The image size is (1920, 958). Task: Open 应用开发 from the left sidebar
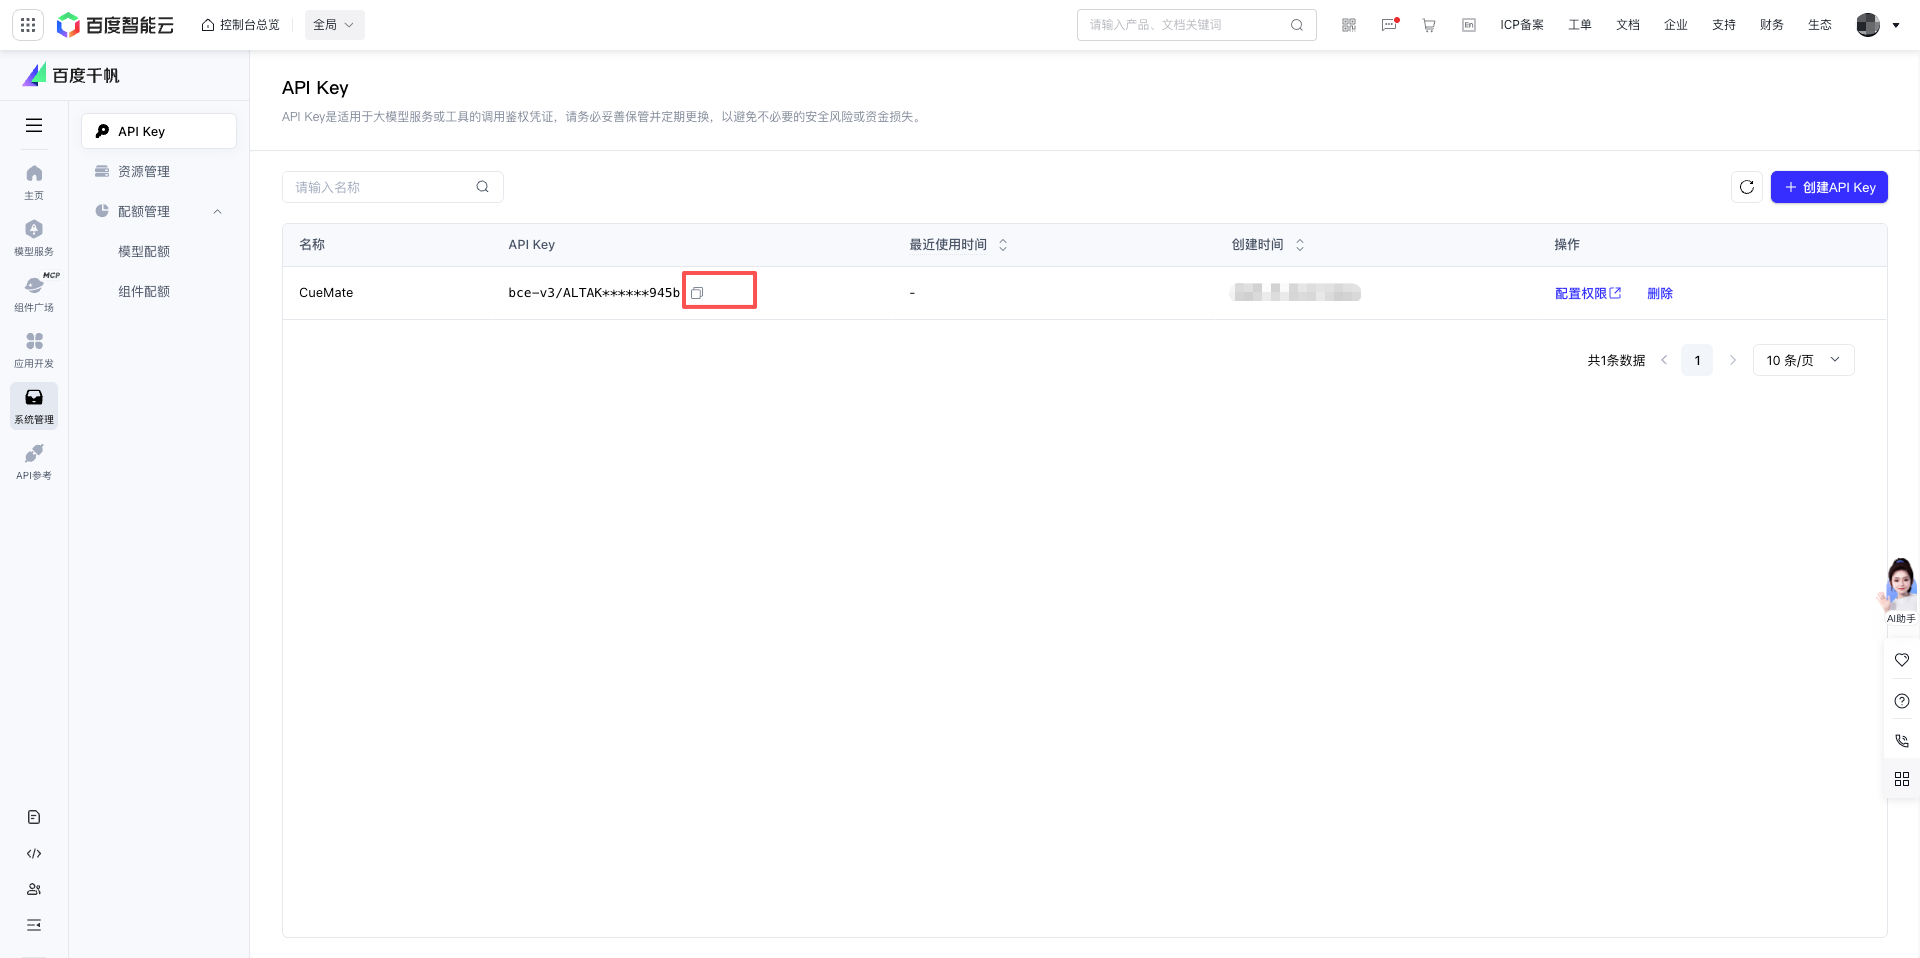tap(33, 348)
